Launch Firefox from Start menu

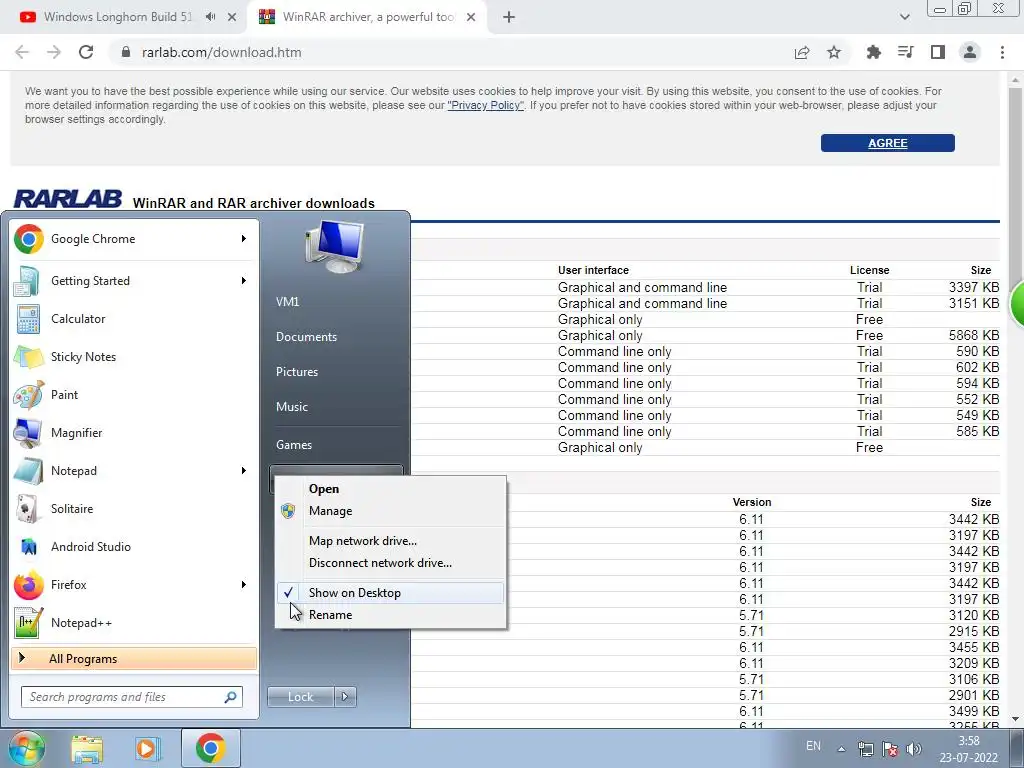134,584
